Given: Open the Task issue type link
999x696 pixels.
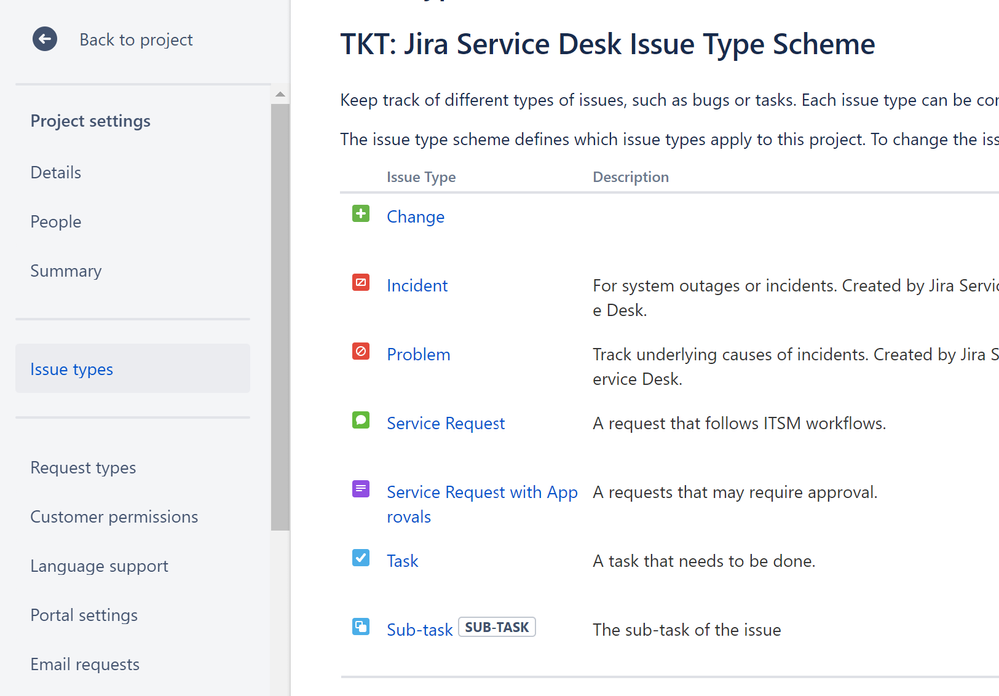Looking at the screenshot, I should coord(403,561).
